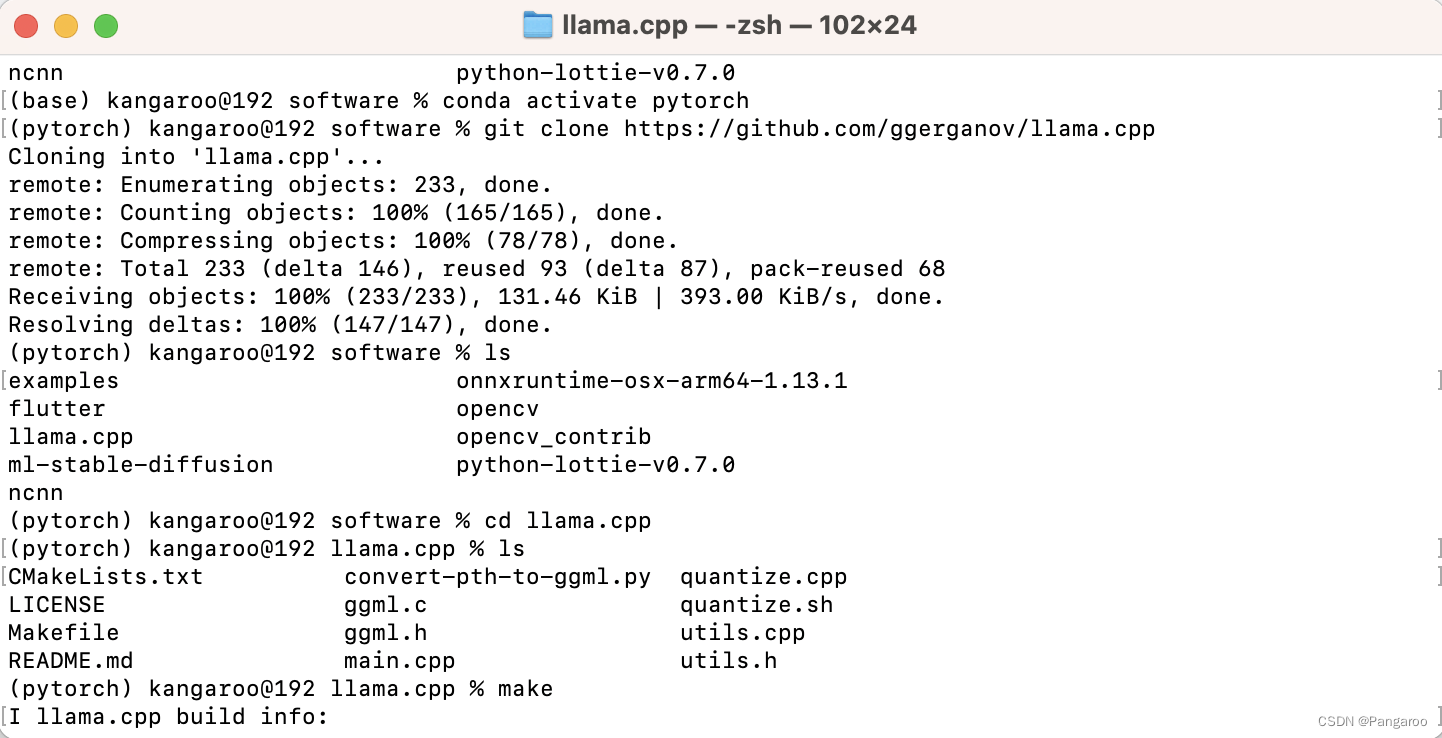This screenshot has height=738, width=1442.
Task: Click the green fullscreen window button
Action: [x=106, y=27]
